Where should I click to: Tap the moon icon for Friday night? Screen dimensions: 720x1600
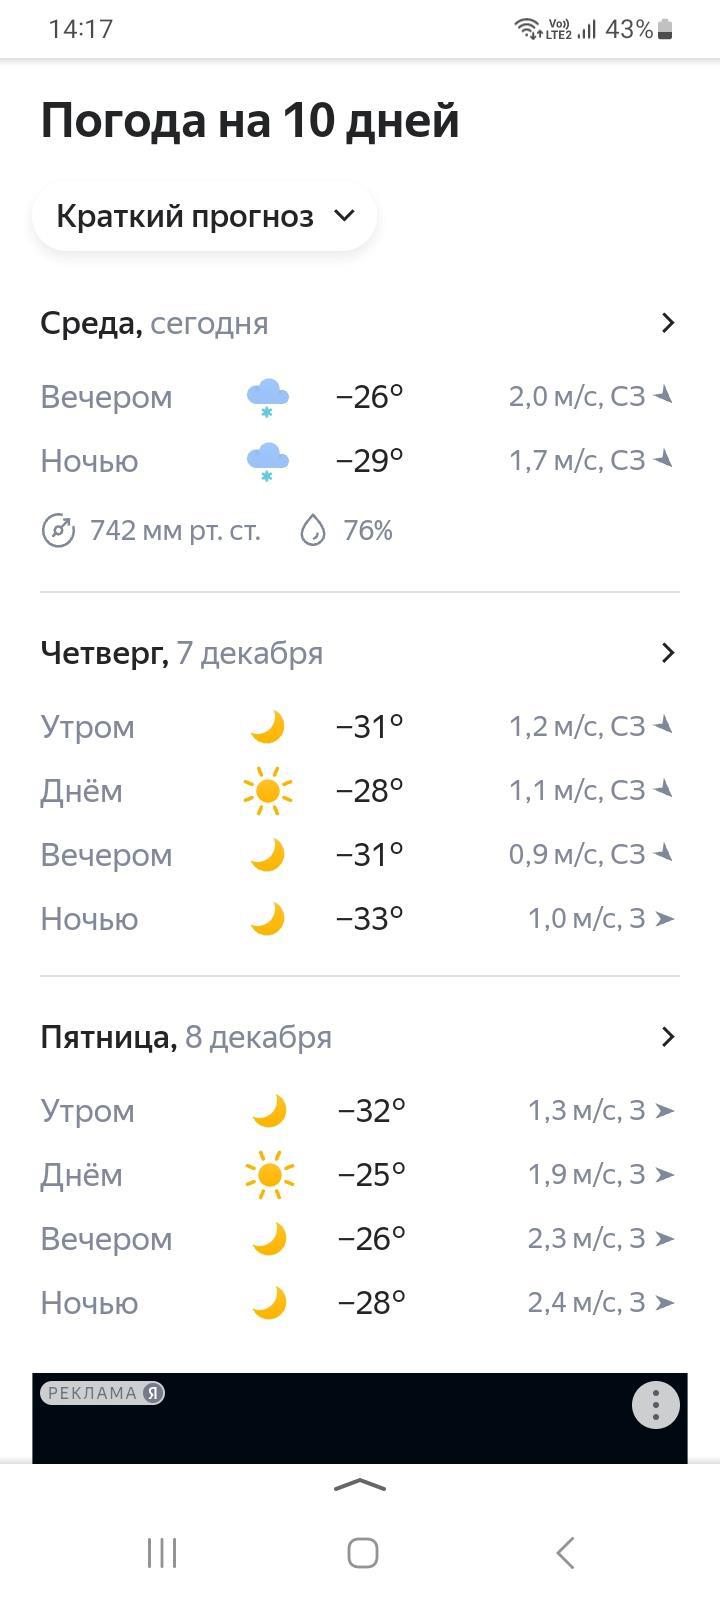click(269, 1303)
